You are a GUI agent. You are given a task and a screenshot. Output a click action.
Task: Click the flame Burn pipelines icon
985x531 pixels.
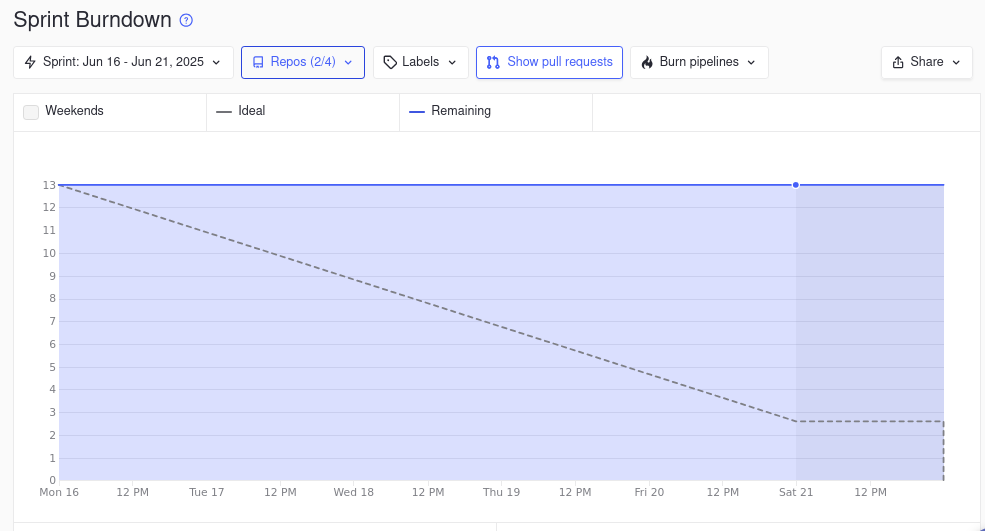647,62
